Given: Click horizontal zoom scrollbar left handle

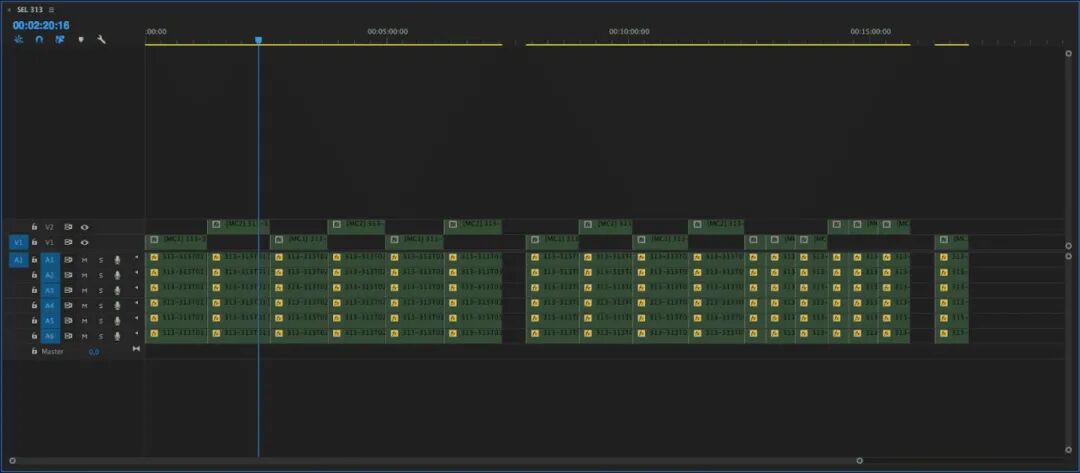Looking at the screenshot, I should click(x=12, y=461).
